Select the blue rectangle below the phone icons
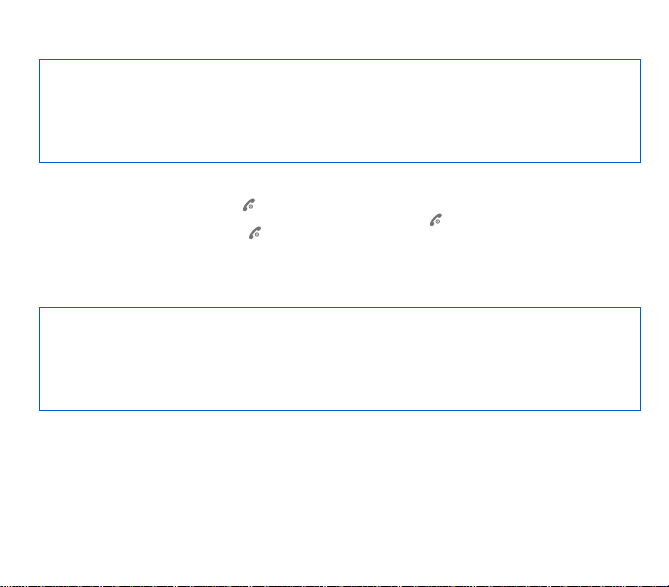This screenshot has height=587, width=669. point(340,359)
